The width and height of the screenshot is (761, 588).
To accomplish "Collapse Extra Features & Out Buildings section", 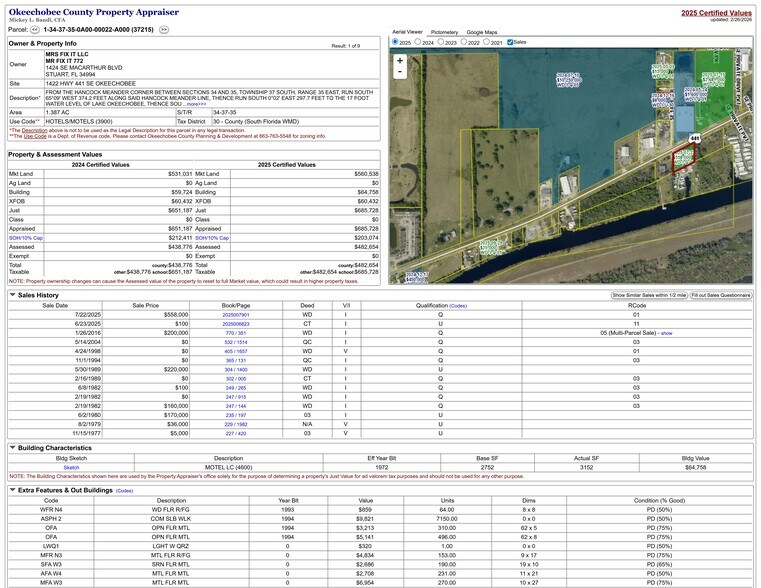I will click(12, 490).
